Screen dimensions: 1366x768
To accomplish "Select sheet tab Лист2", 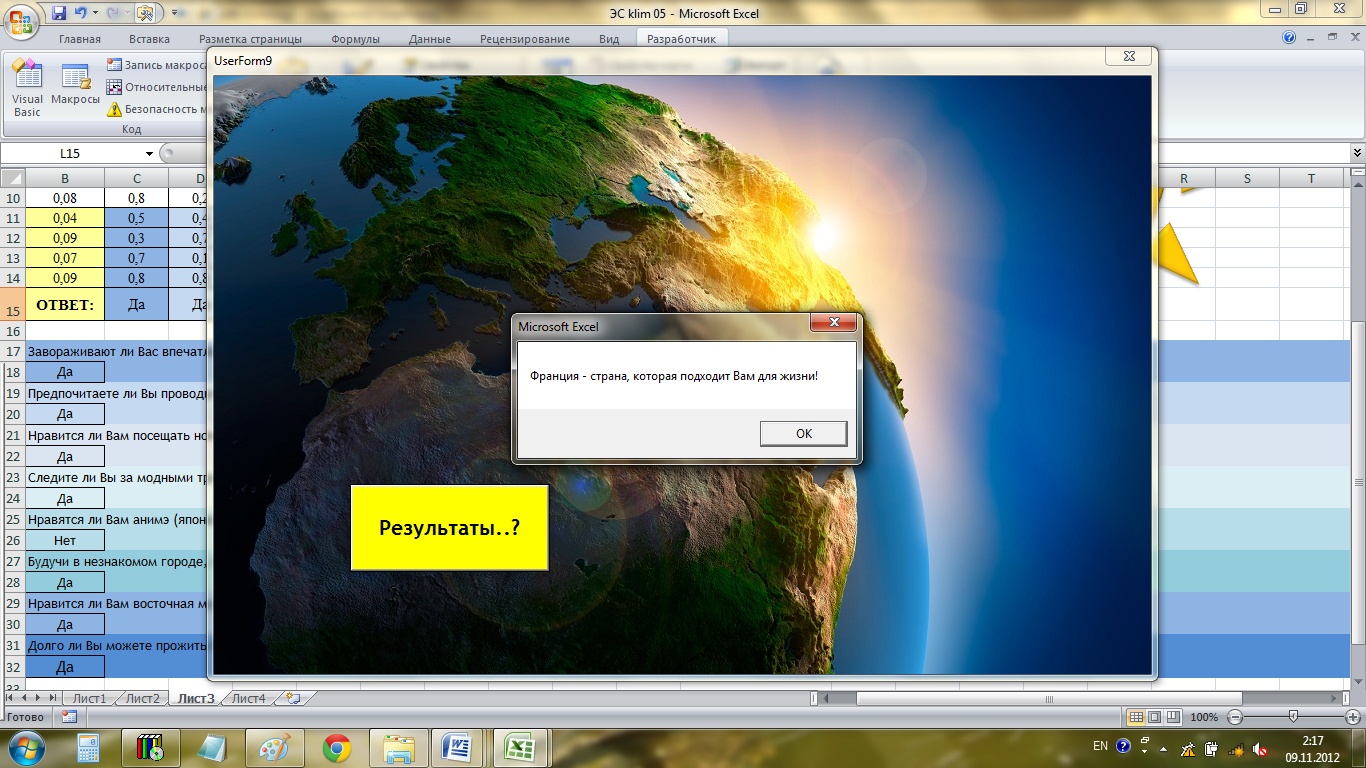I will pyautogui.click(x=142, y=698).
